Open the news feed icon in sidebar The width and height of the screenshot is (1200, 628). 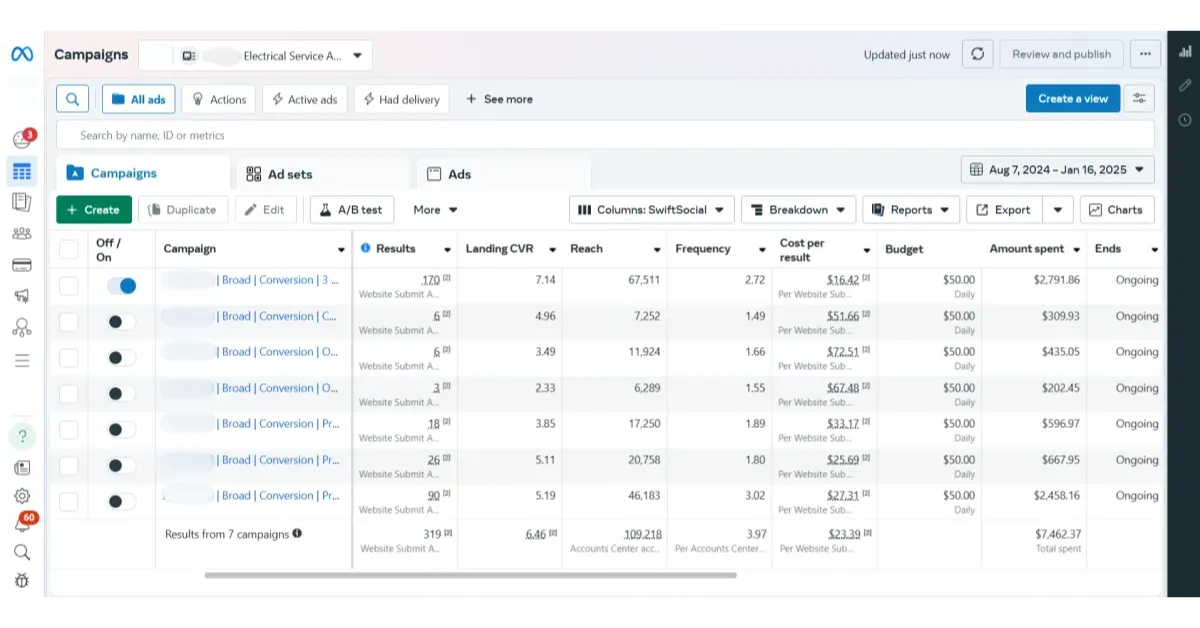pos(22,467)
